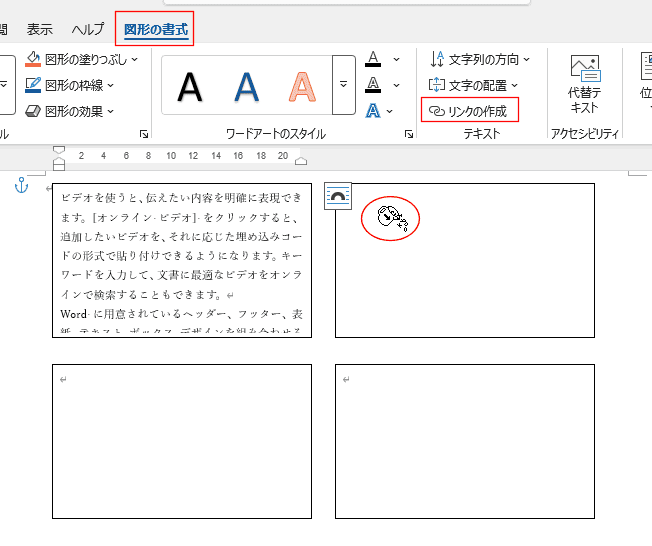
Task: Open the 図形の効果 menu
Action: 72,111
